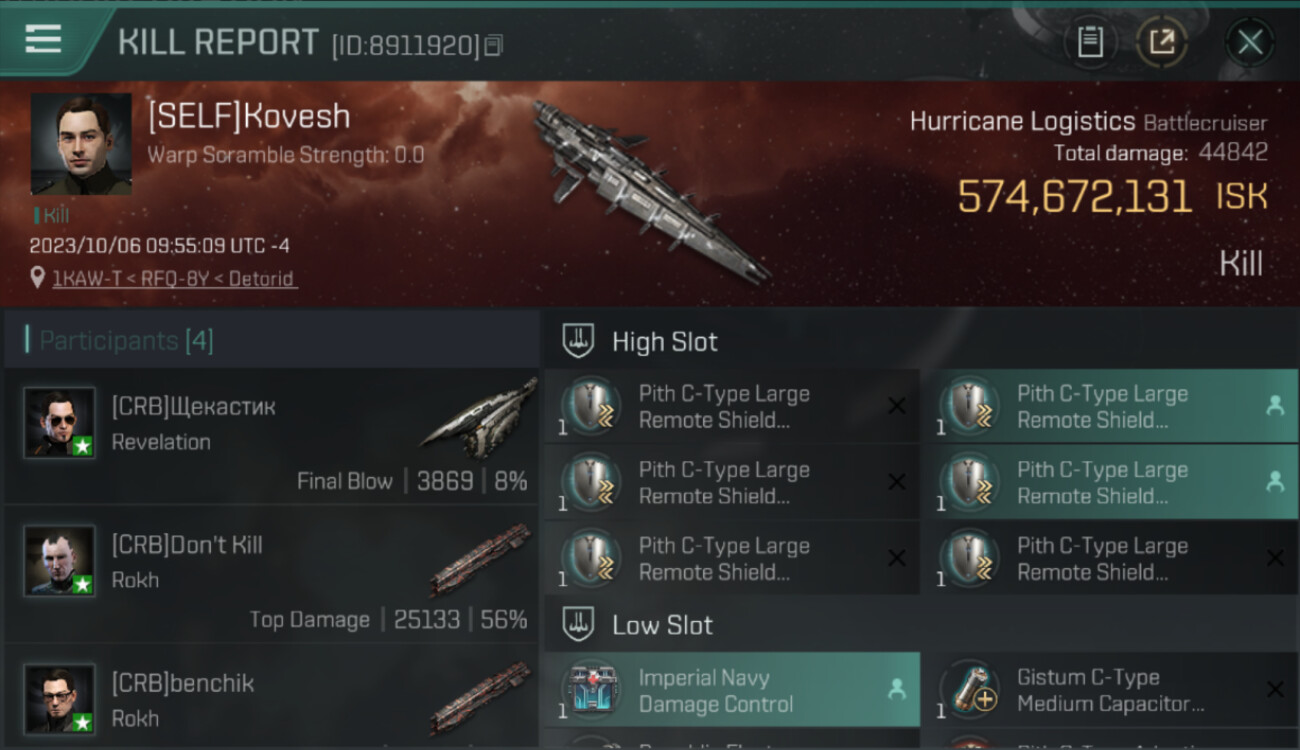1300x750 pixels.
Task: Click the High Slot section icon
Action: pos(579,341)
